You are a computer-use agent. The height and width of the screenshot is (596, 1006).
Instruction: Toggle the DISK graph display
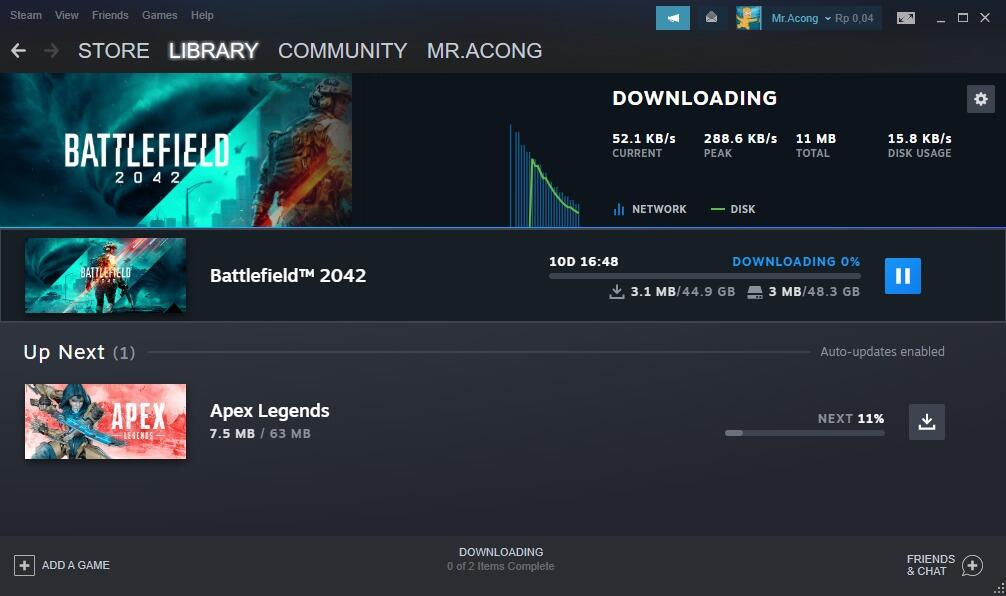pyautogui.click(x=731, y=209)
